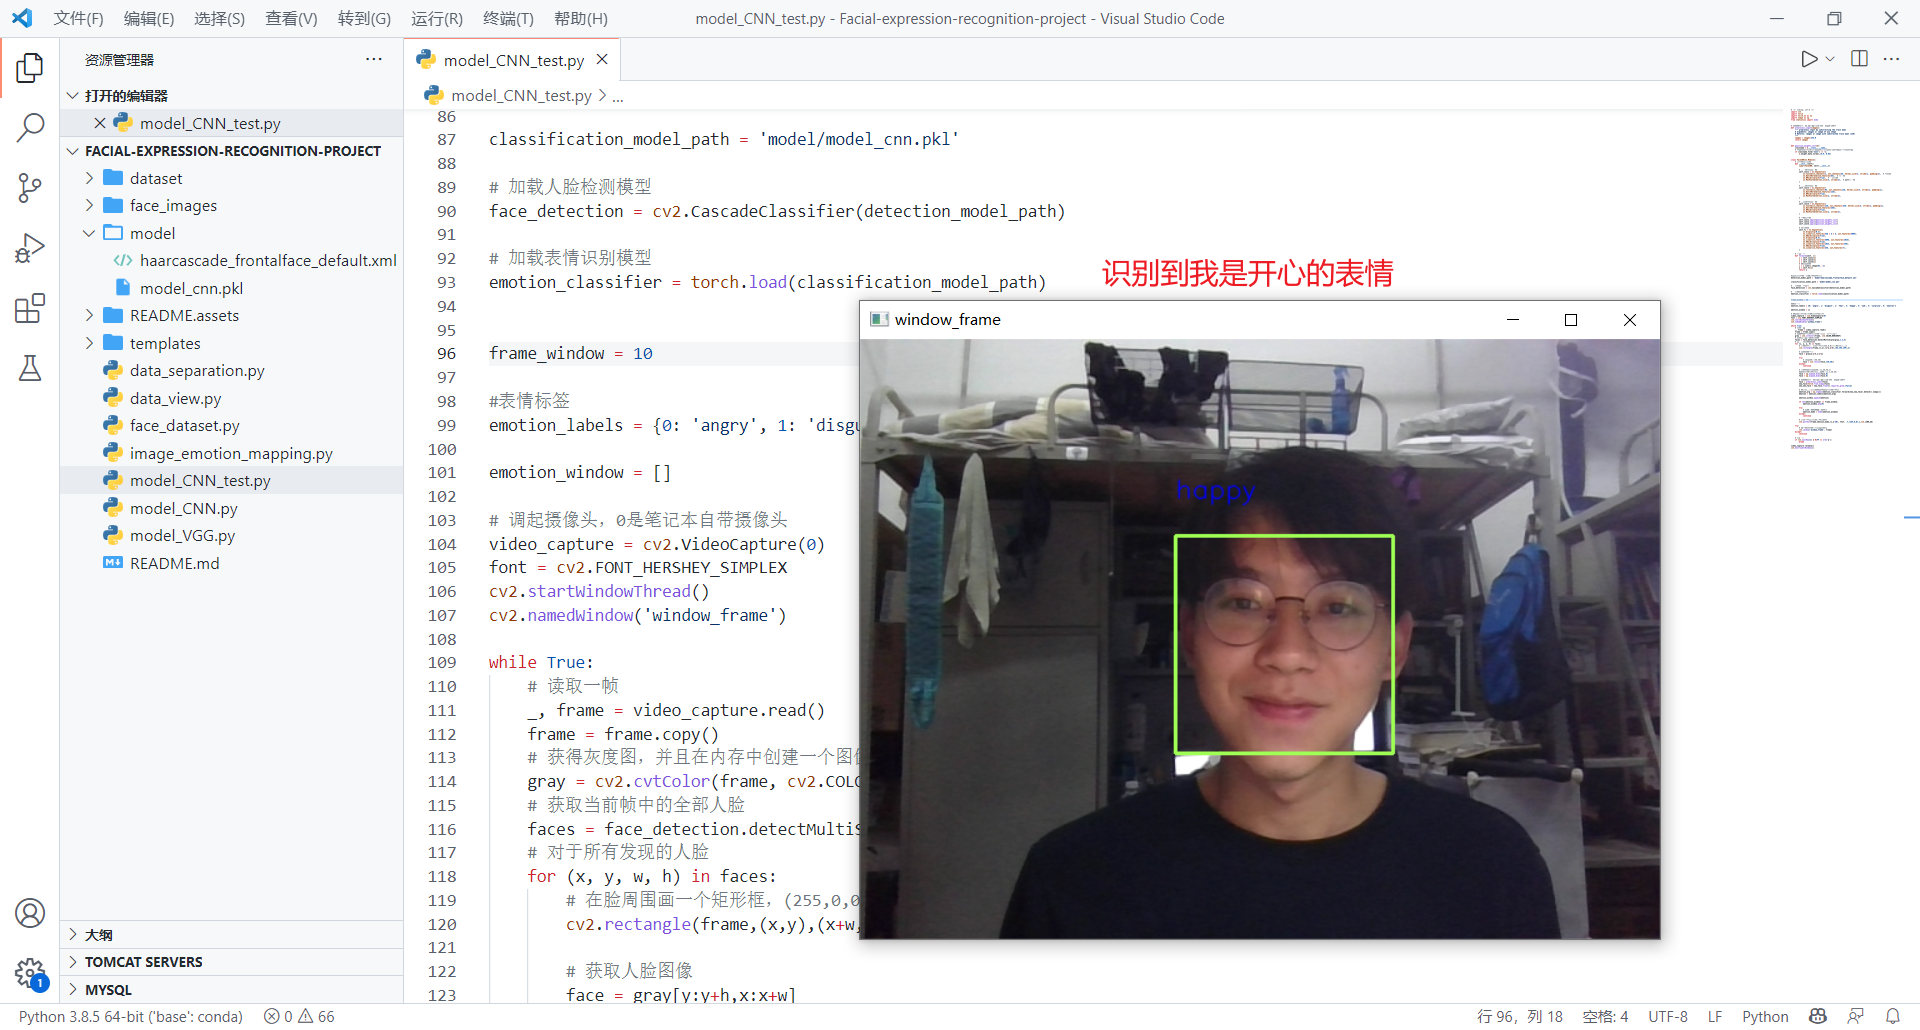
Task: Open the Extensions view icon
Action: (30, 308)
